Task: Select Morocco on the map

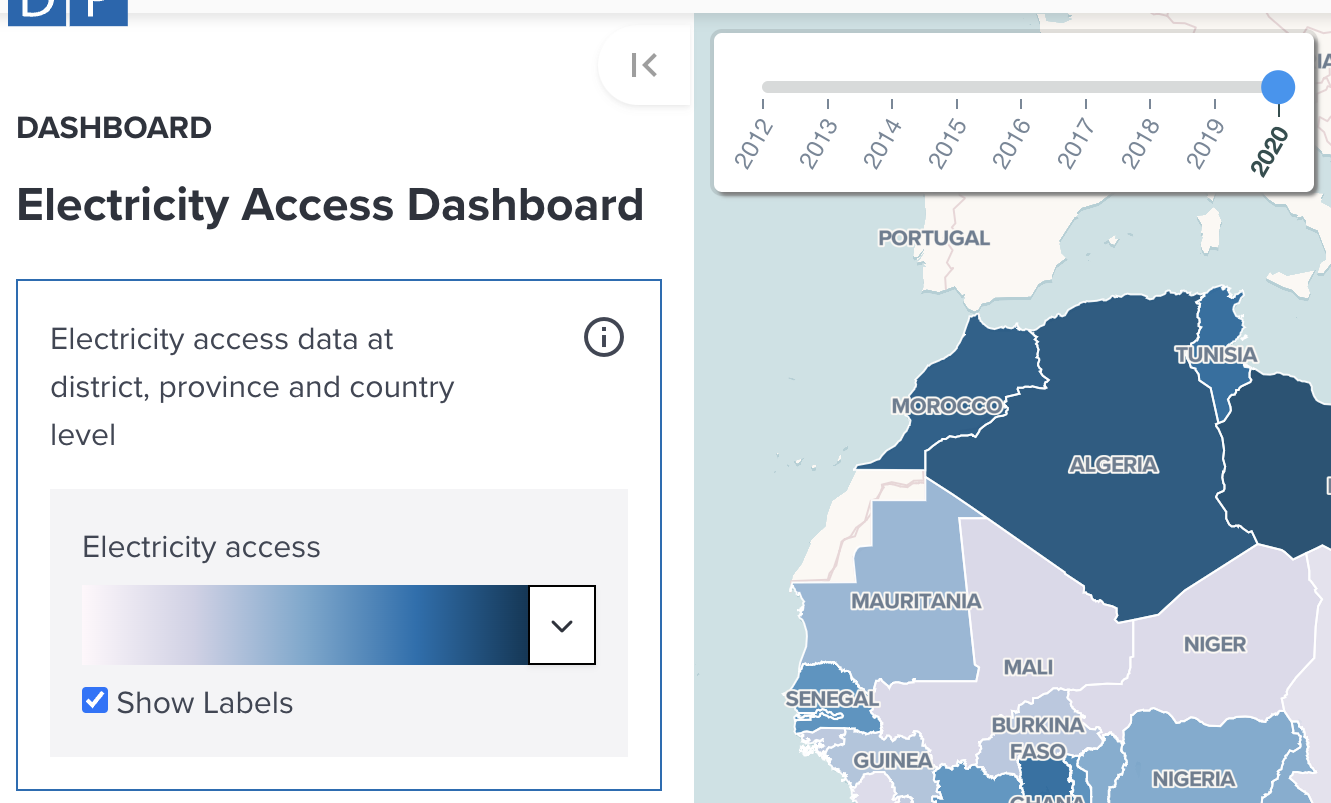Action: (950, 400)
